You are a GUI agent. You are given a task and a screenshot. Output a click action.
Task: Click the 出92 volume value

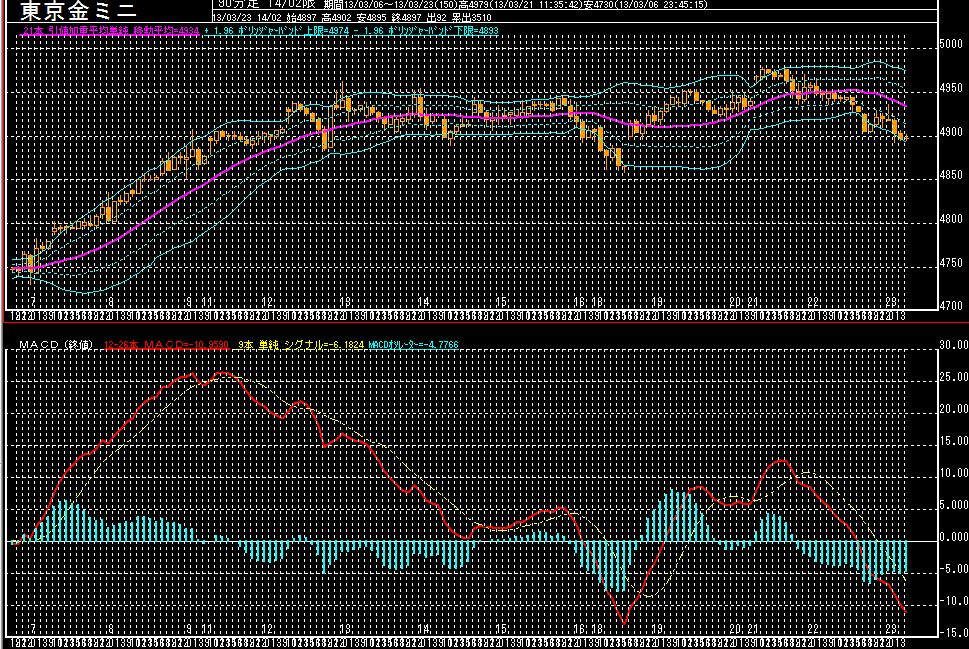pyautogui.click(x=438, y=17)
